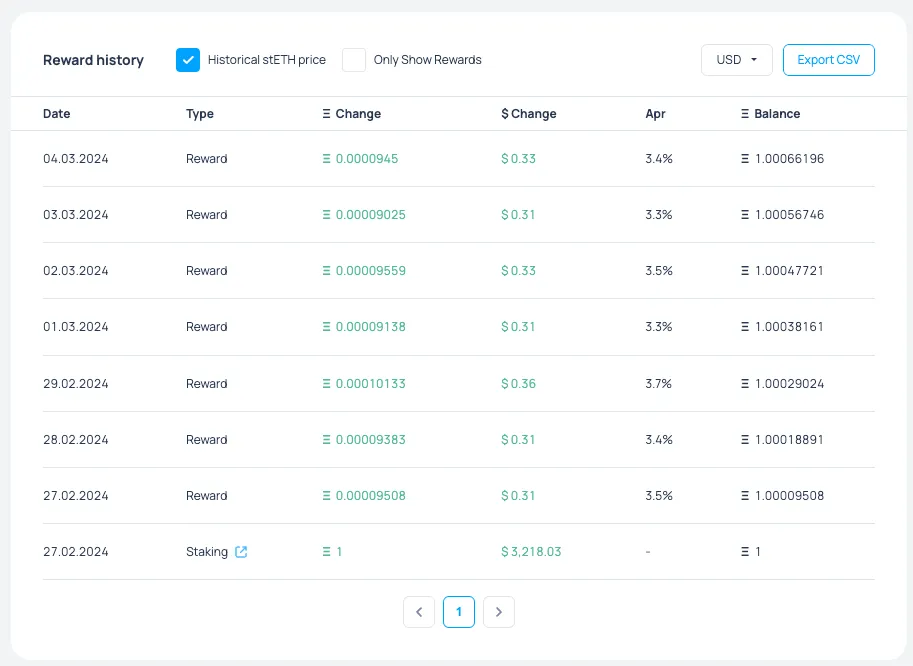
Task: Click the $3,218.03 staking change value
Action: pos(531,552)
